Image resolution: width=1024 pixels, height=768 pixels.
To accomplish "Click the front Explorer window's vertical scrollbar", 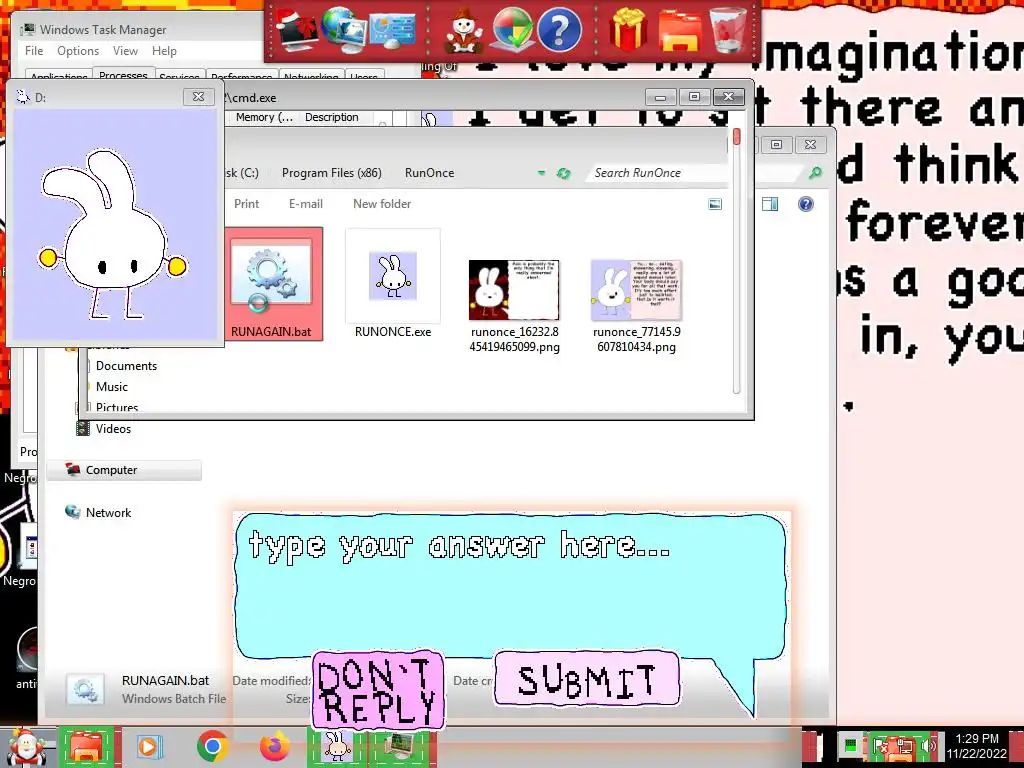I will tap(737, 261).
